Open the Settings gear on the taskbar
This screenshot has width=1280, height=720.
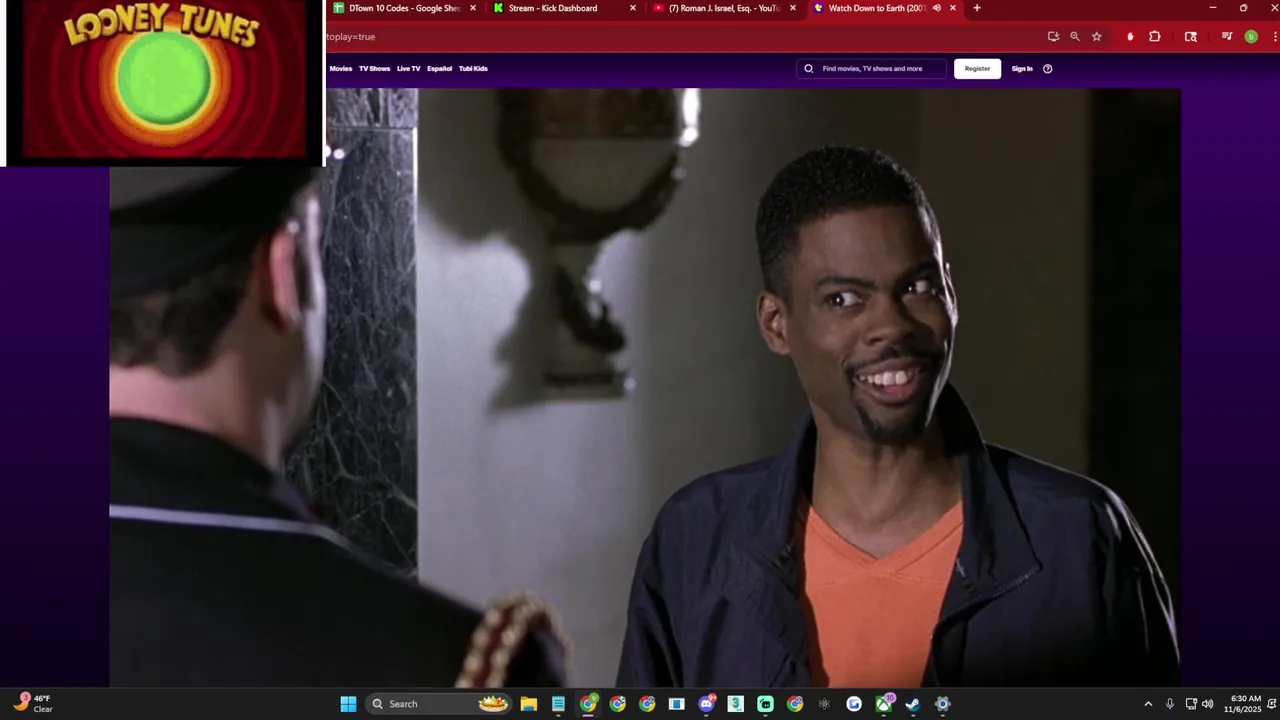(x=942, y=704)
